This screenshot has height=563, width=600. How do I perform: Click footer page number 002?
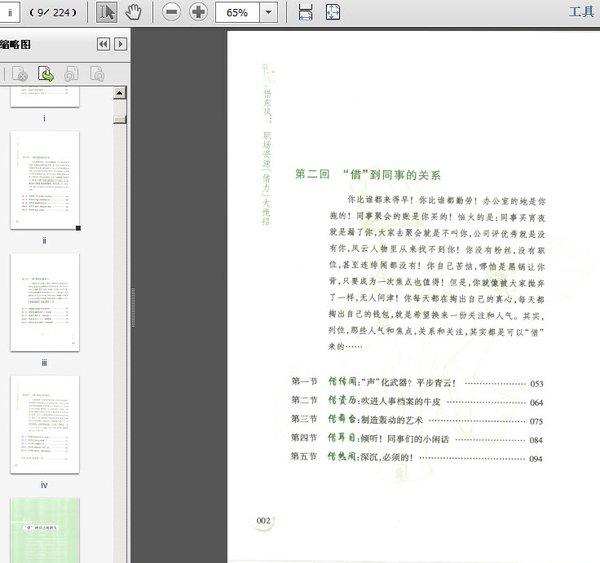tap(263, 521)
